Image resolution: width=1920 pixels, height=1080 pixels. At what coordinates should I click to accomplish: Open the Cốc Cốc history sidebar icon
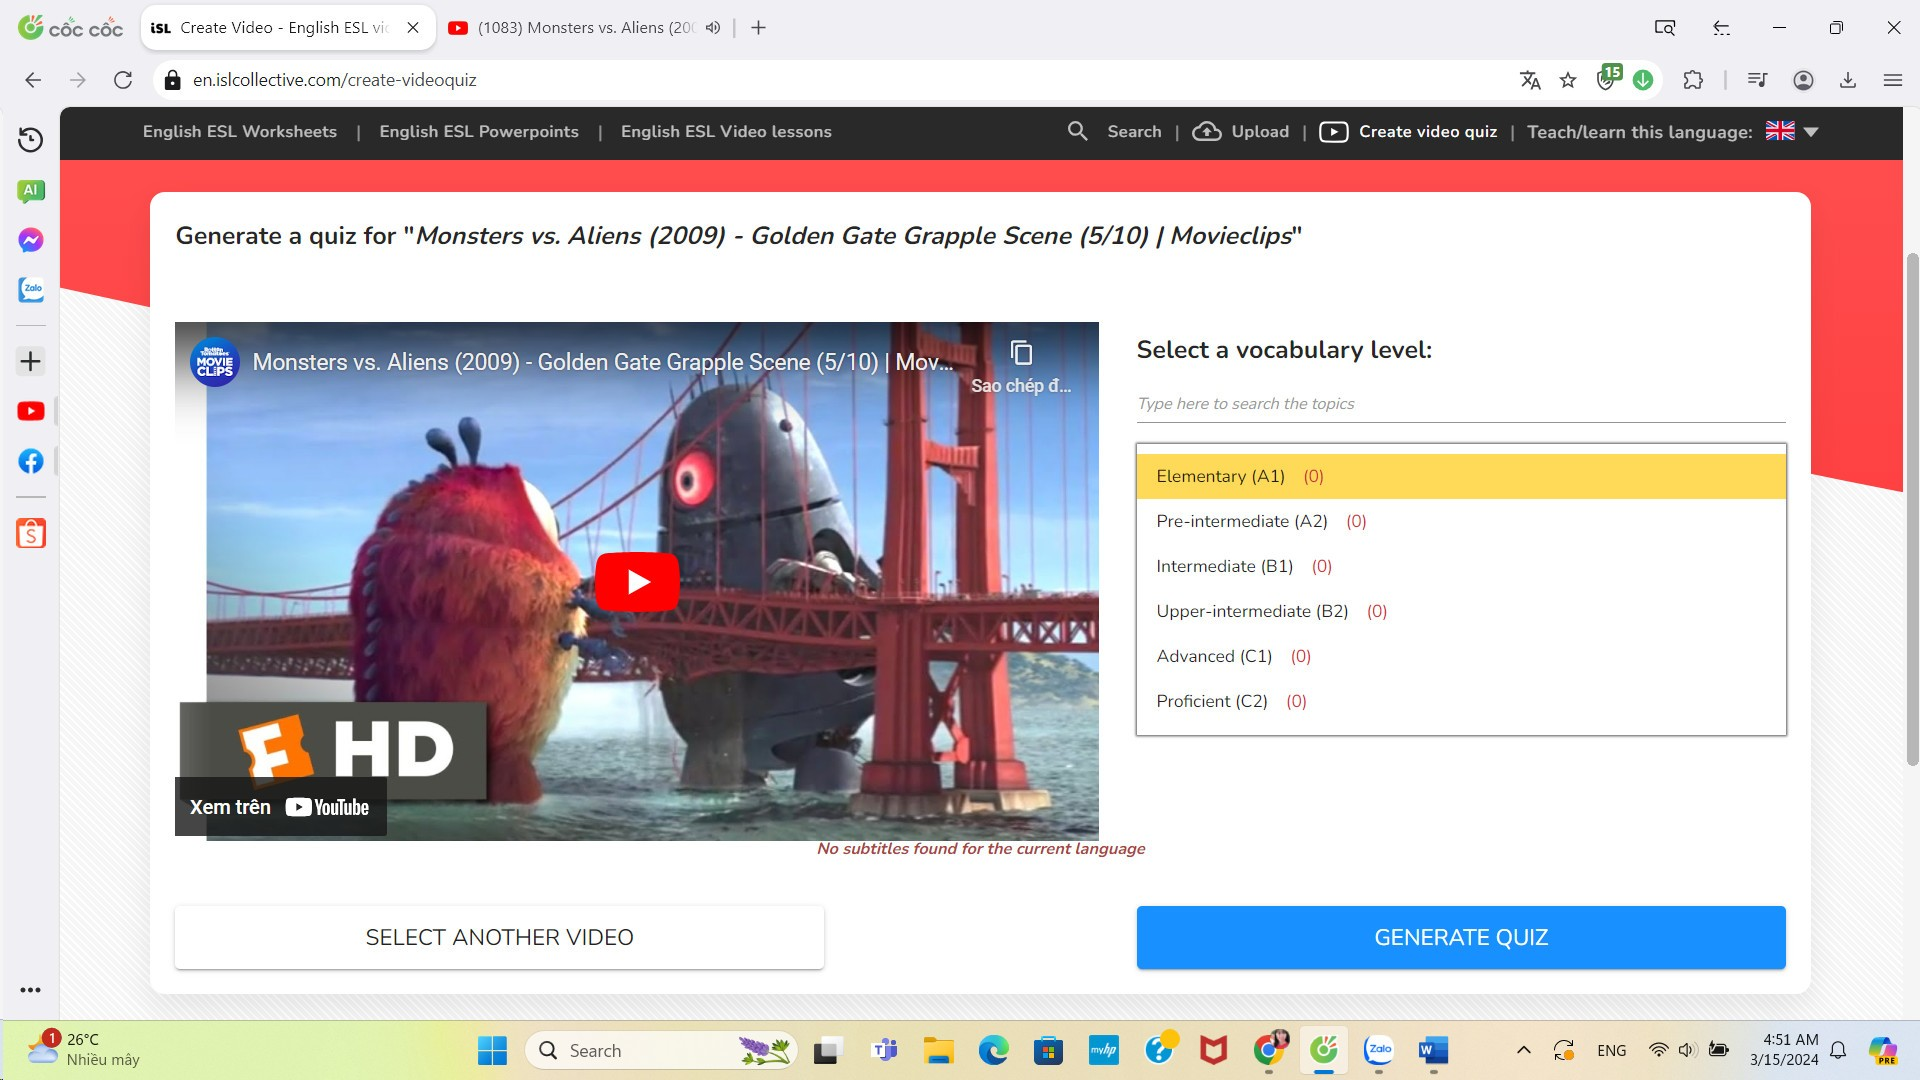[30, 140]
